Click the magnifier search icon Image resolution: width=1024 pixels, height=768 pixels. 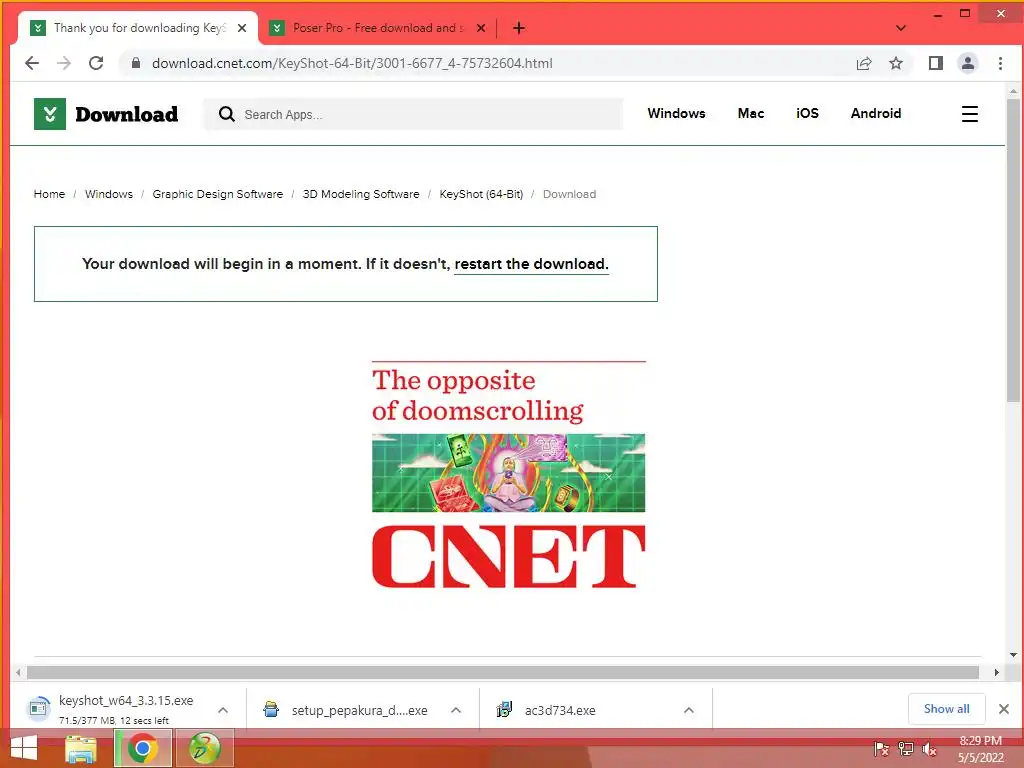pyautogui.click(x=227, y=114)
